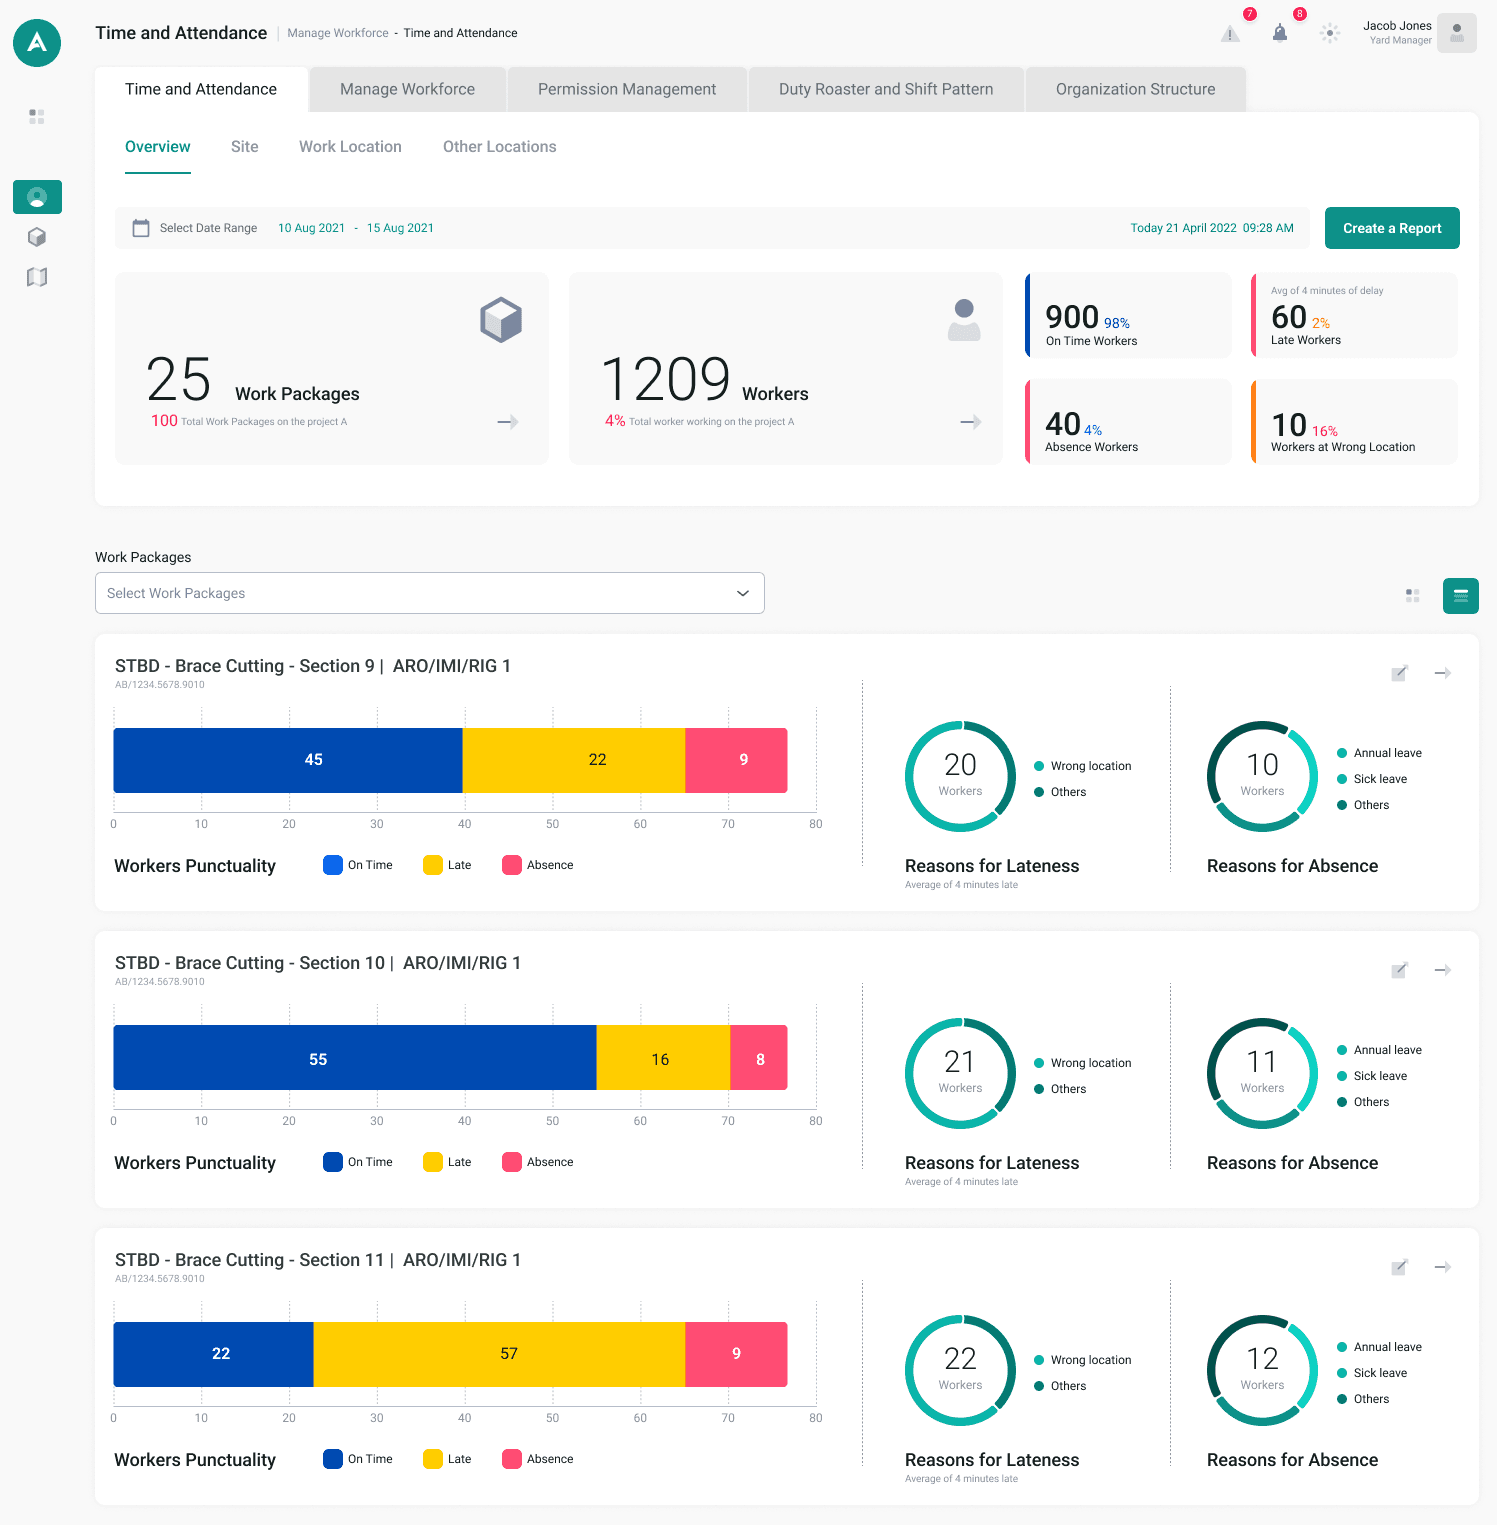Edit the Section 10 work package

pos(1400,970)
